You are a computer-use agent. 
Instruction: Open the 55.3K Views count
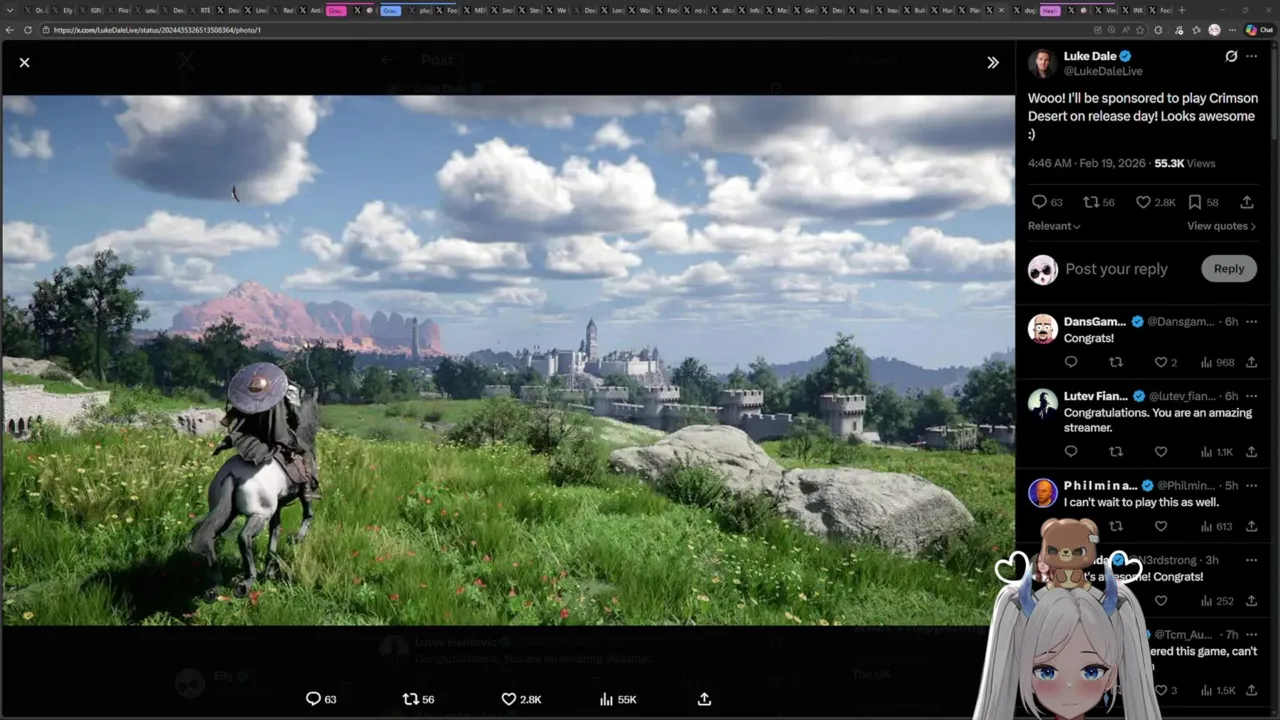coord(1185,163)
